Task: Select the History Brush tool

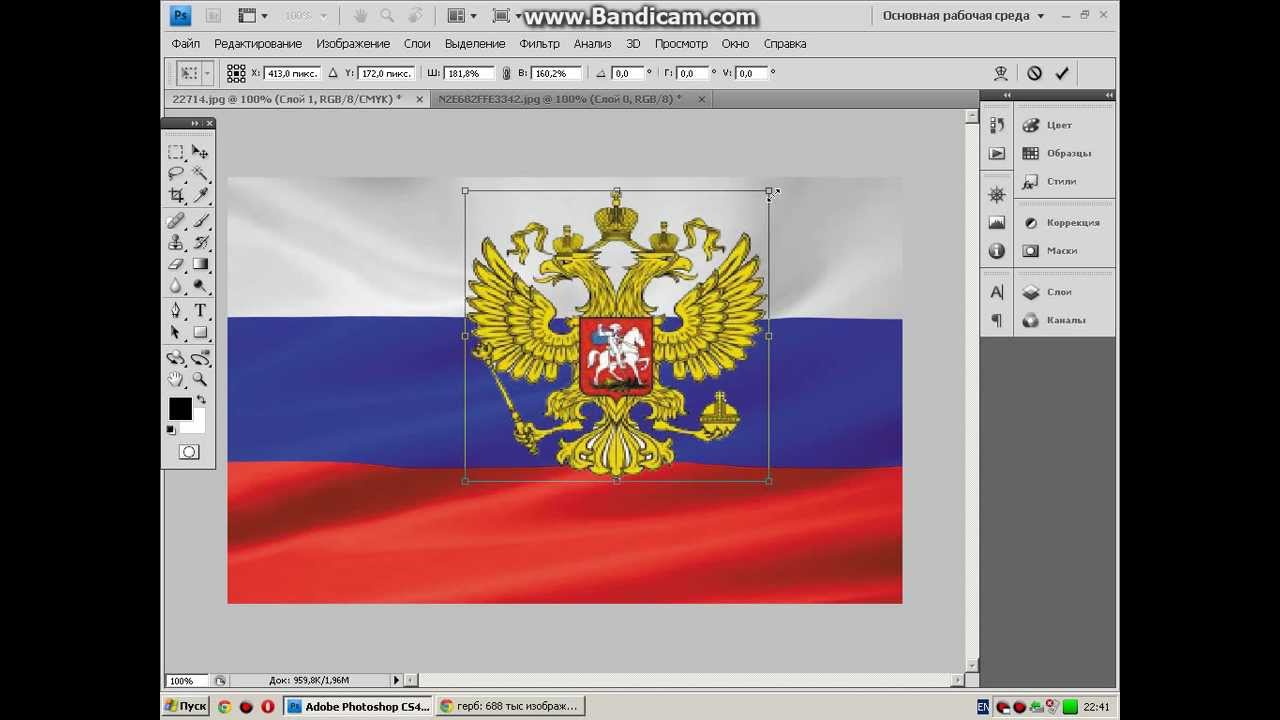Action: [200, 243]
